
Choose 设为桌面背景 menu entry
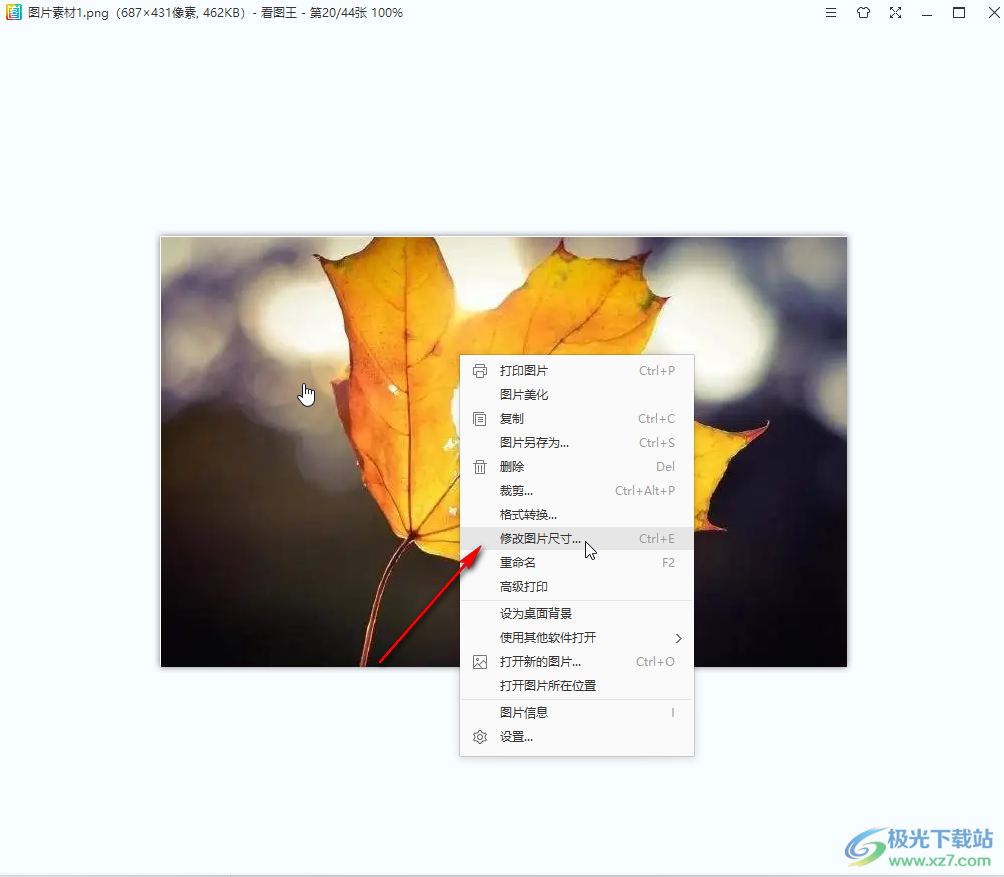pyautogui.click(x=576, y=614)
